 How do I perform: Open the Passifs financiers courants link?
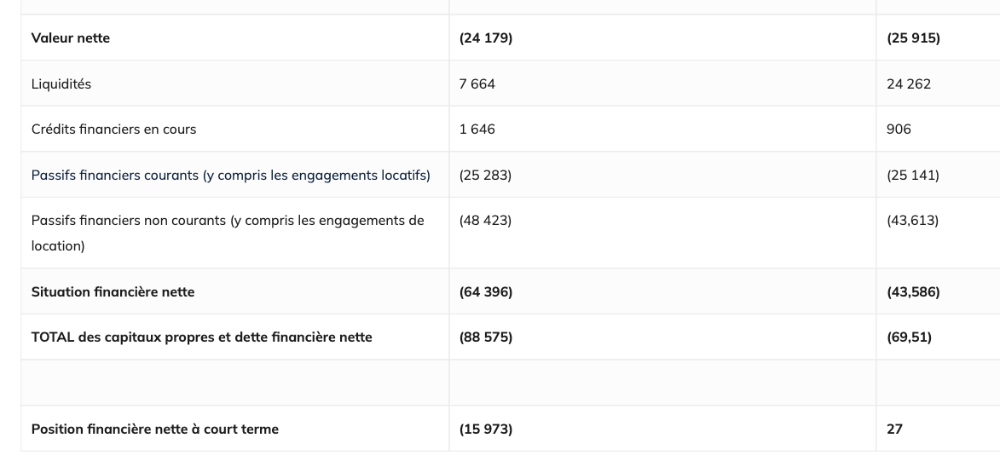click(231, 176)
